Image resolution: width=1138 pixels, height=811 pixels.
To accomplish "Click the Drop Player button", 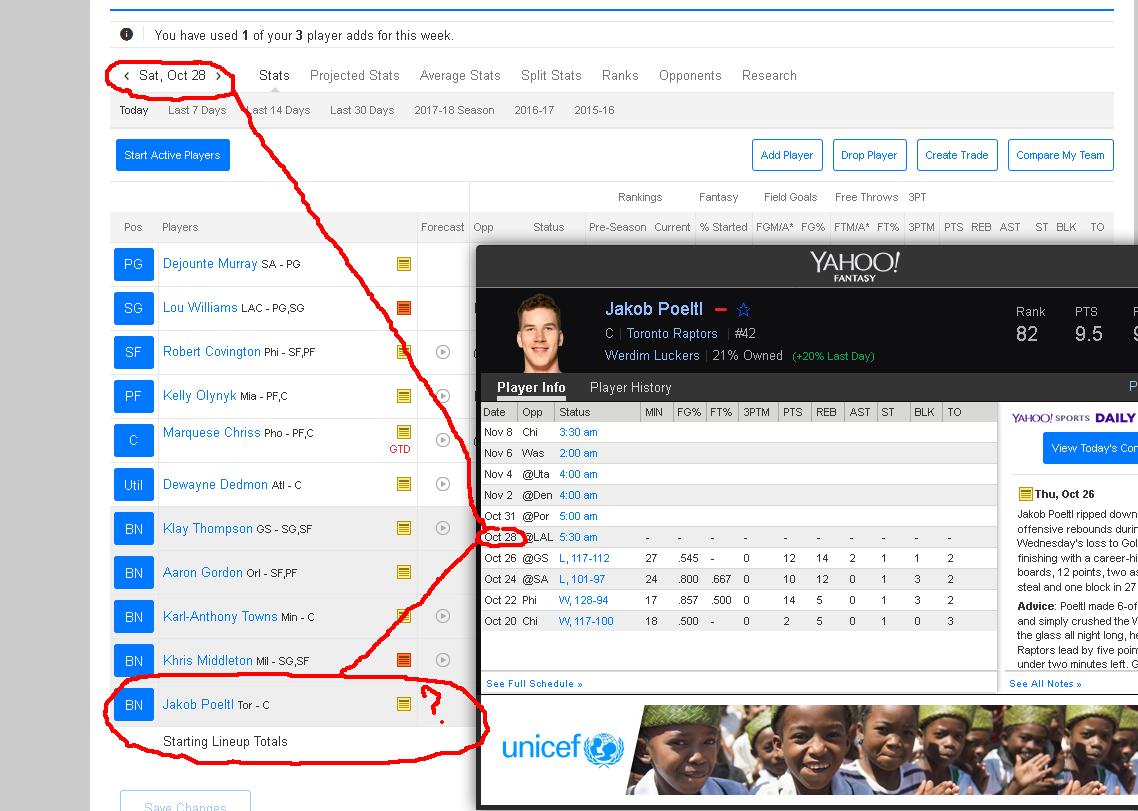I will coord(869,155).
